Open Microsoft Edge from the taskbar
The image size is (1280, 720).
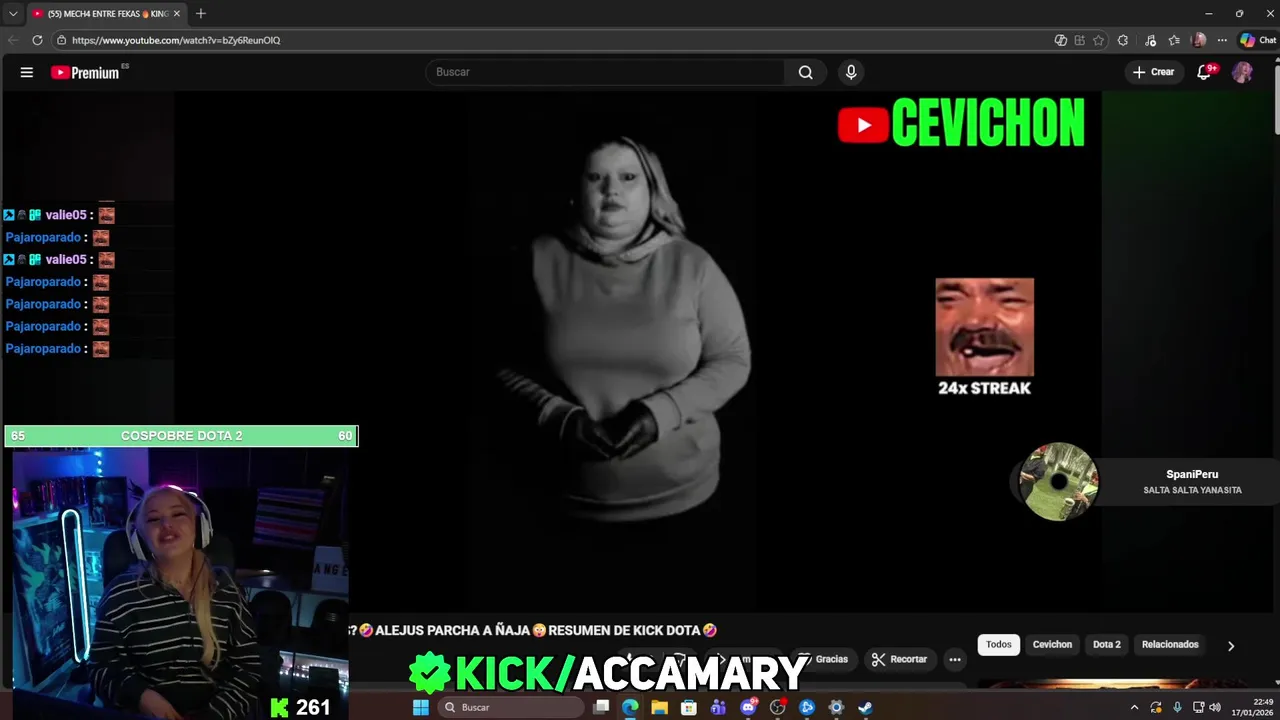(630, 707)
